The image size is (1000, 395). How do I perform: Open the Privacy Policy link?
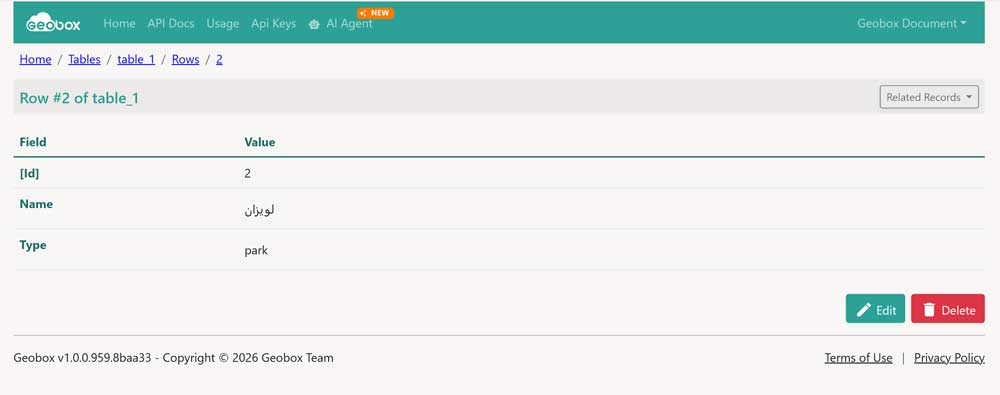tap(949, 358)
